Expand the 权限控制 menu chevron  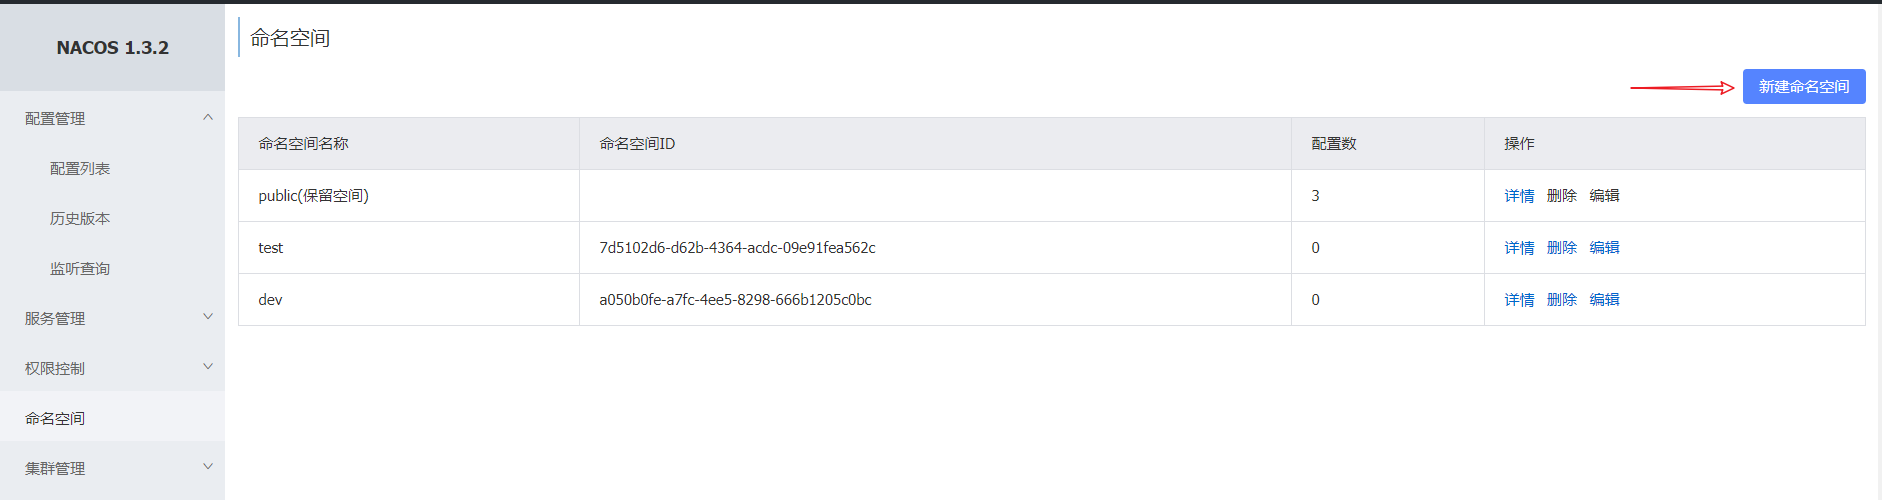(x=208, y=367)
